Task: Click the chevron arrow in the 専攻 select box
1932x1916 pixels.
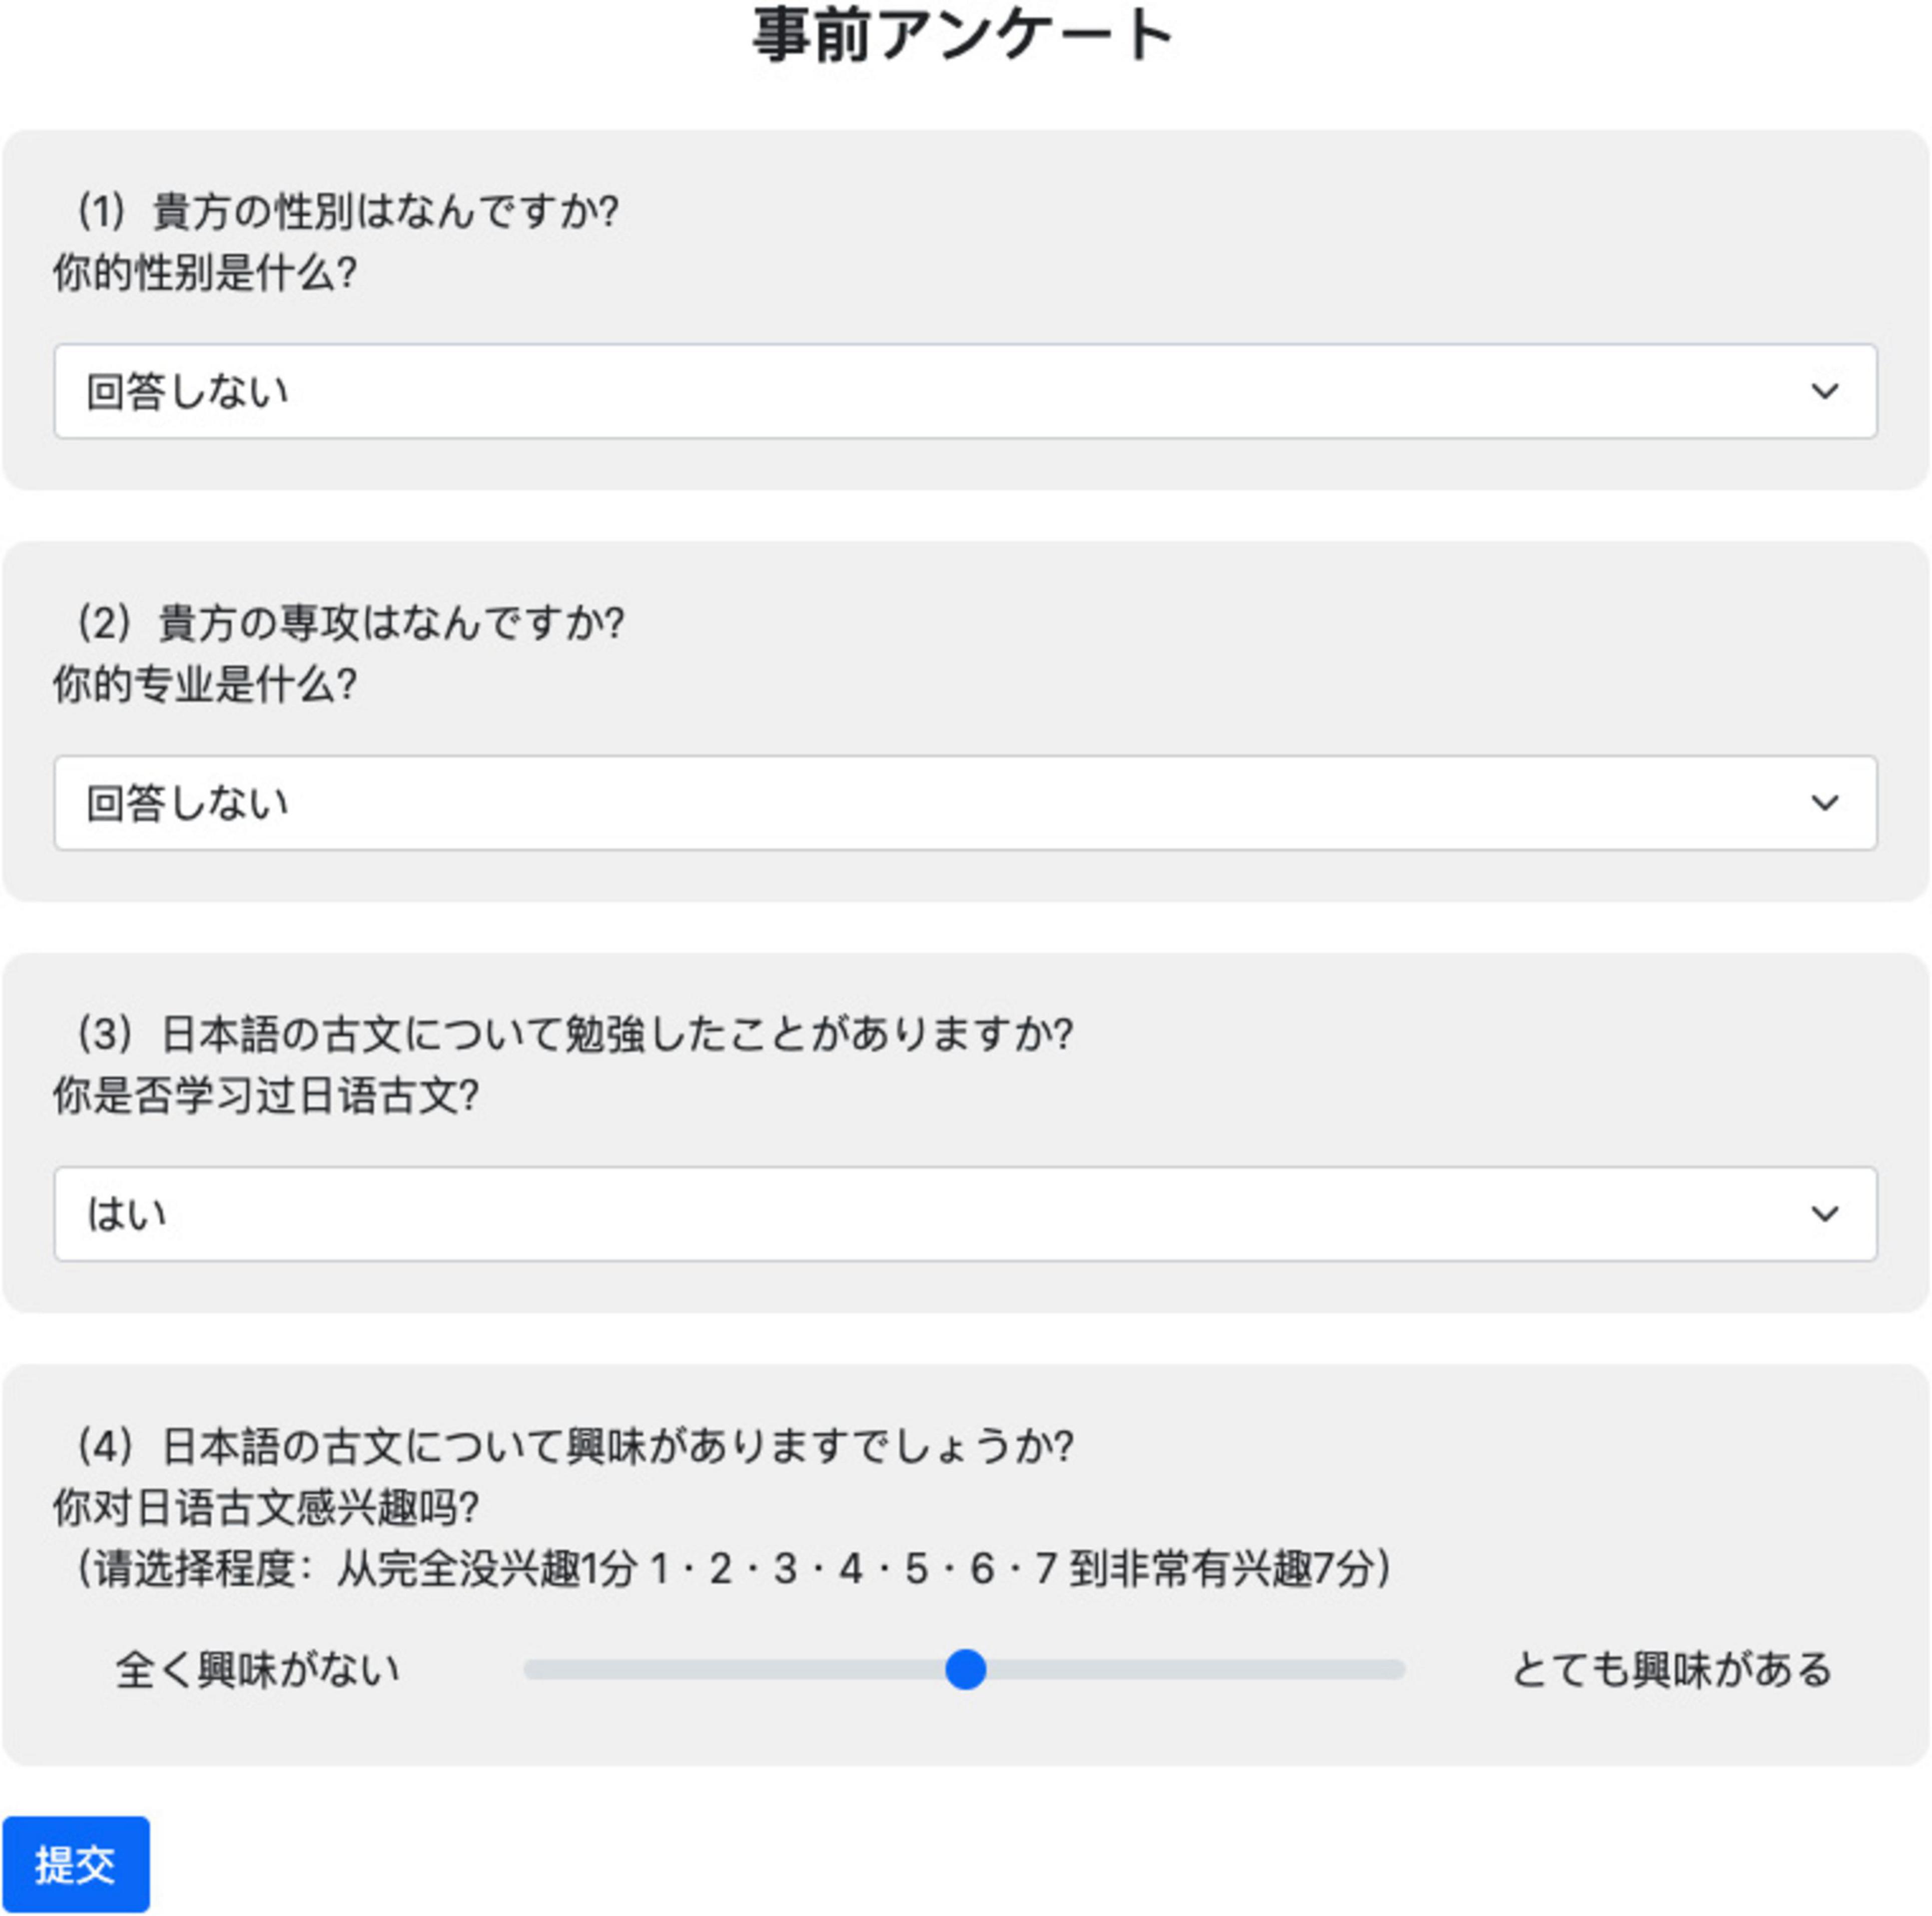Action: 1824,803
